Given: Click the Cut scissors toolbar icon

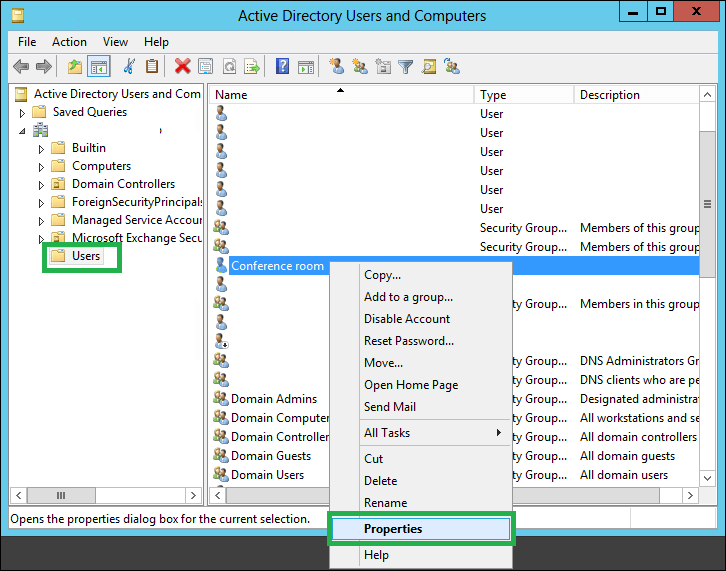Looking at the screenshot, I should point(129,67).
